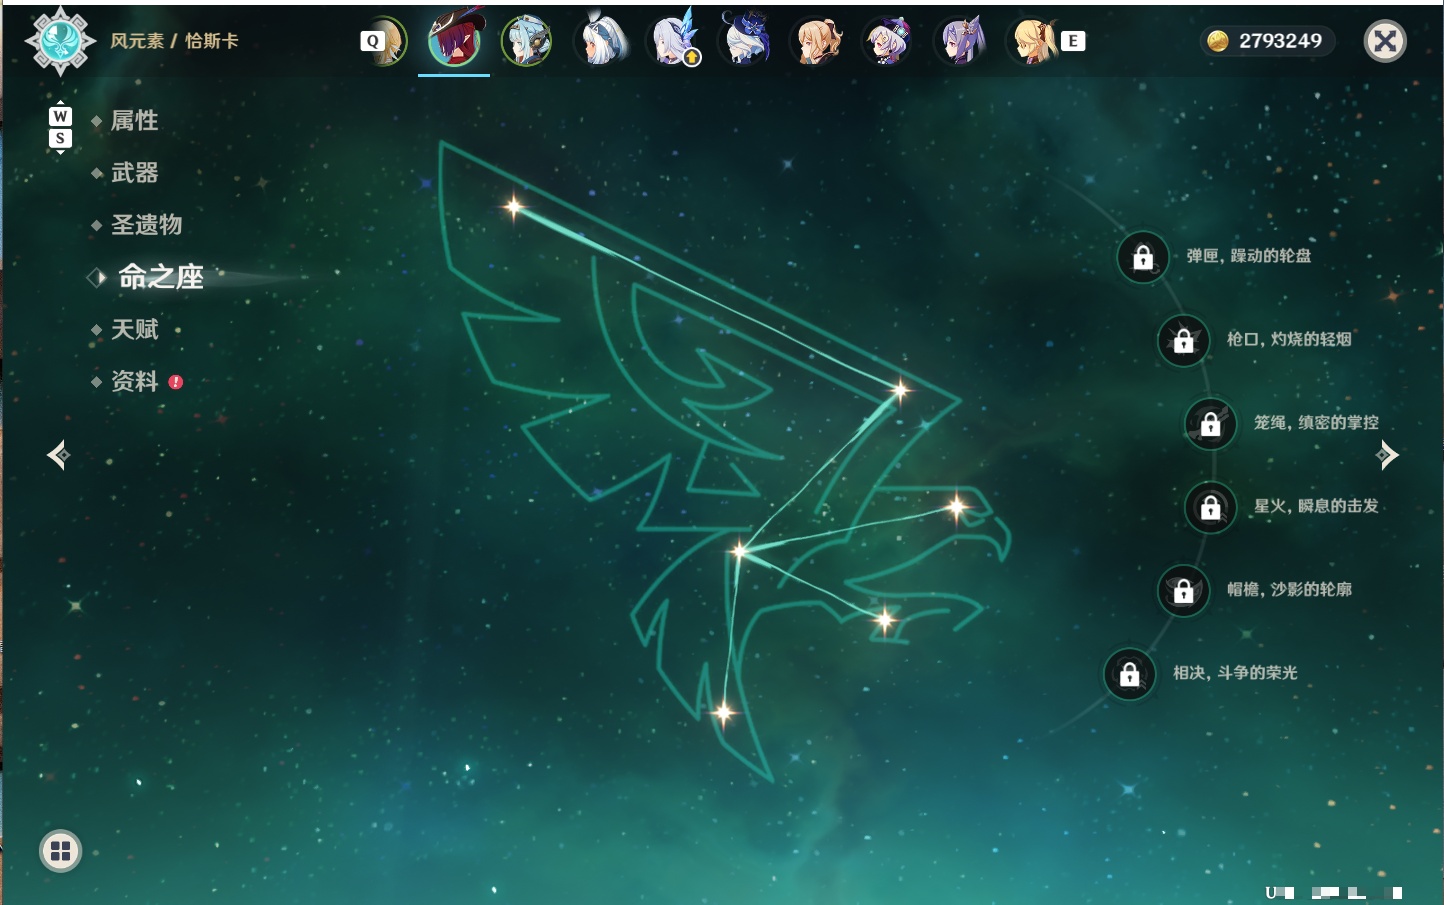Click the Q key hint for previous character
1444x905 pixels.
[372, 41]
